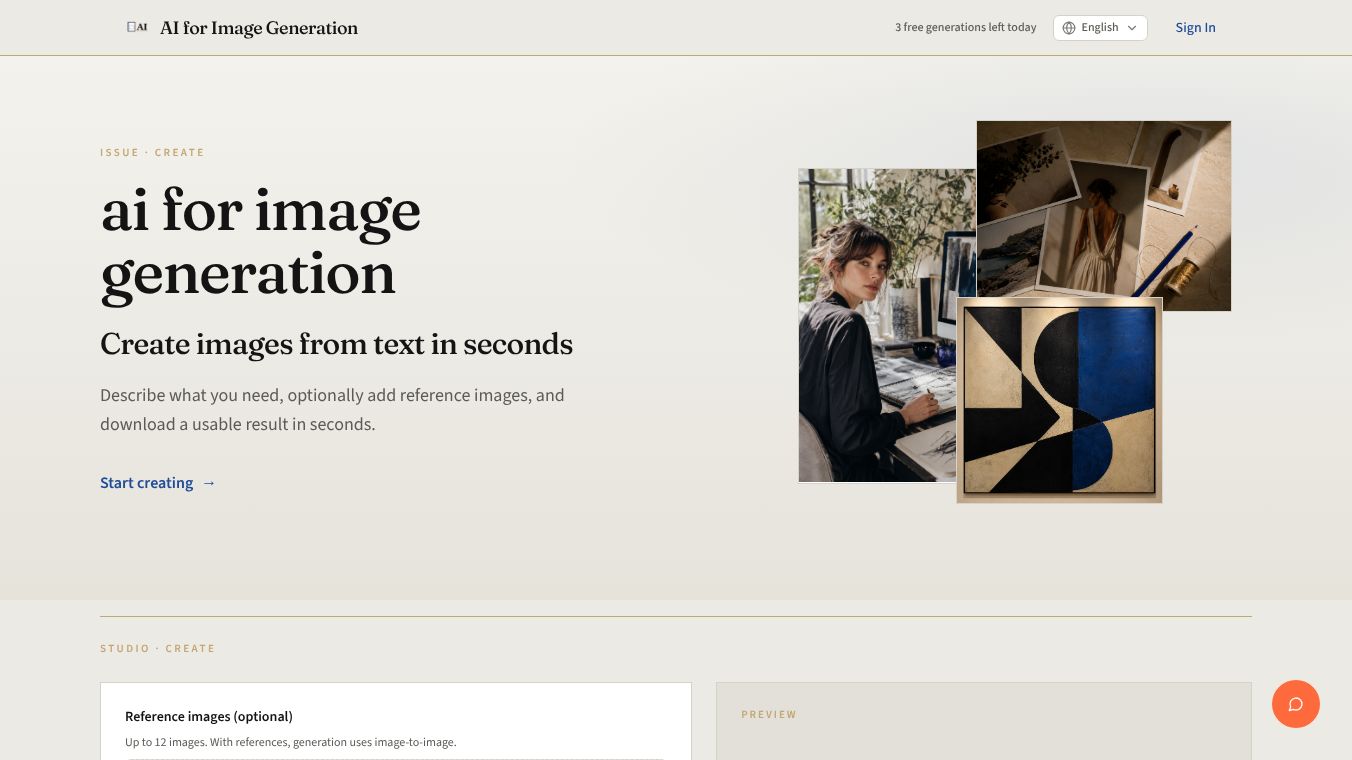
Task: Click the 'ISSUE · CREATE' label
Action: click(x=152, y=153)
